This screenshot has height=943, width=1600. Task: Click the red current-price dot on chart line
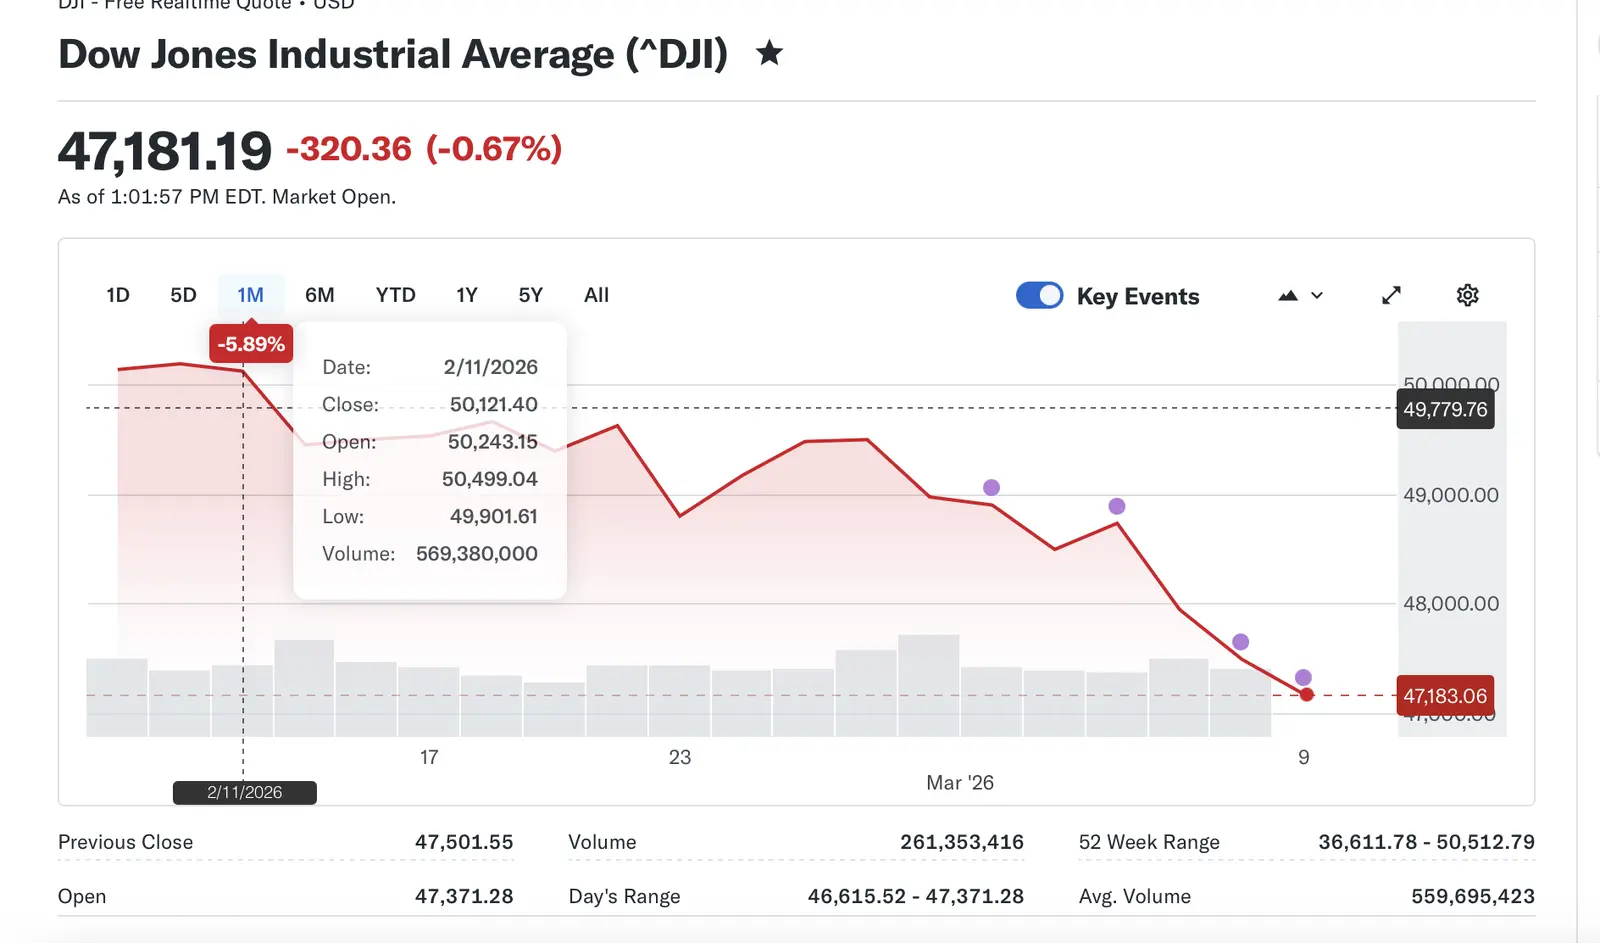tap(1306, 695)
